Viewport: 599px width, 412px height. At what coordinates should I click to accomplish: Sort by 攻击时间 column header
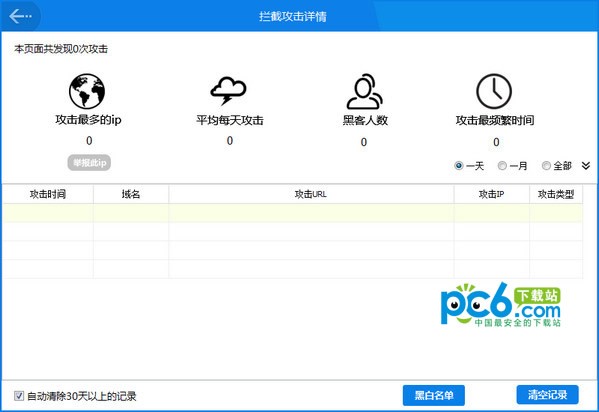coord(48,194)
